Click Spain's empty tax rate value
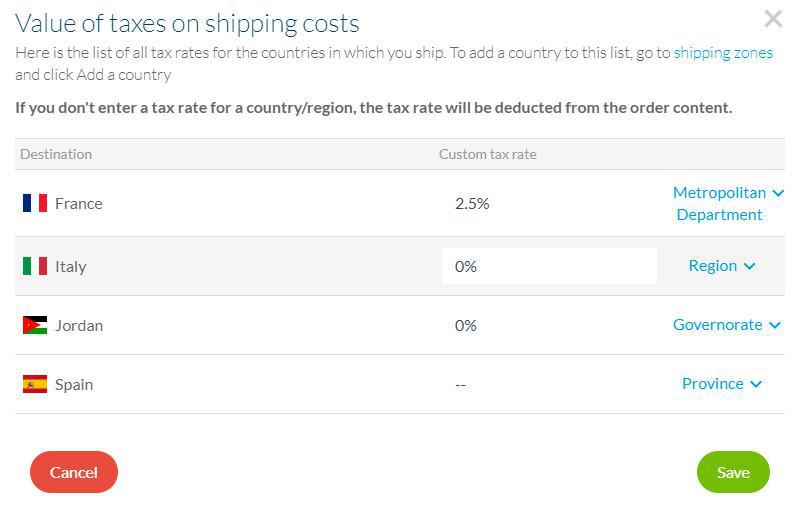This screenshot has width=797, height=508. pos(461,384)
